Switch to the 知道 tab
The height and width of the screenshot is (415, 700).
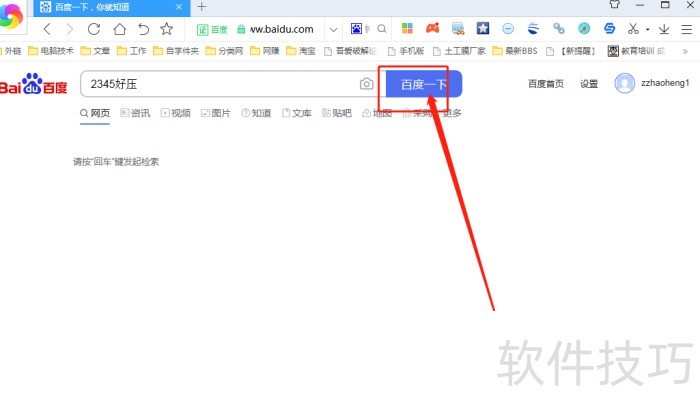coord(256,113)
